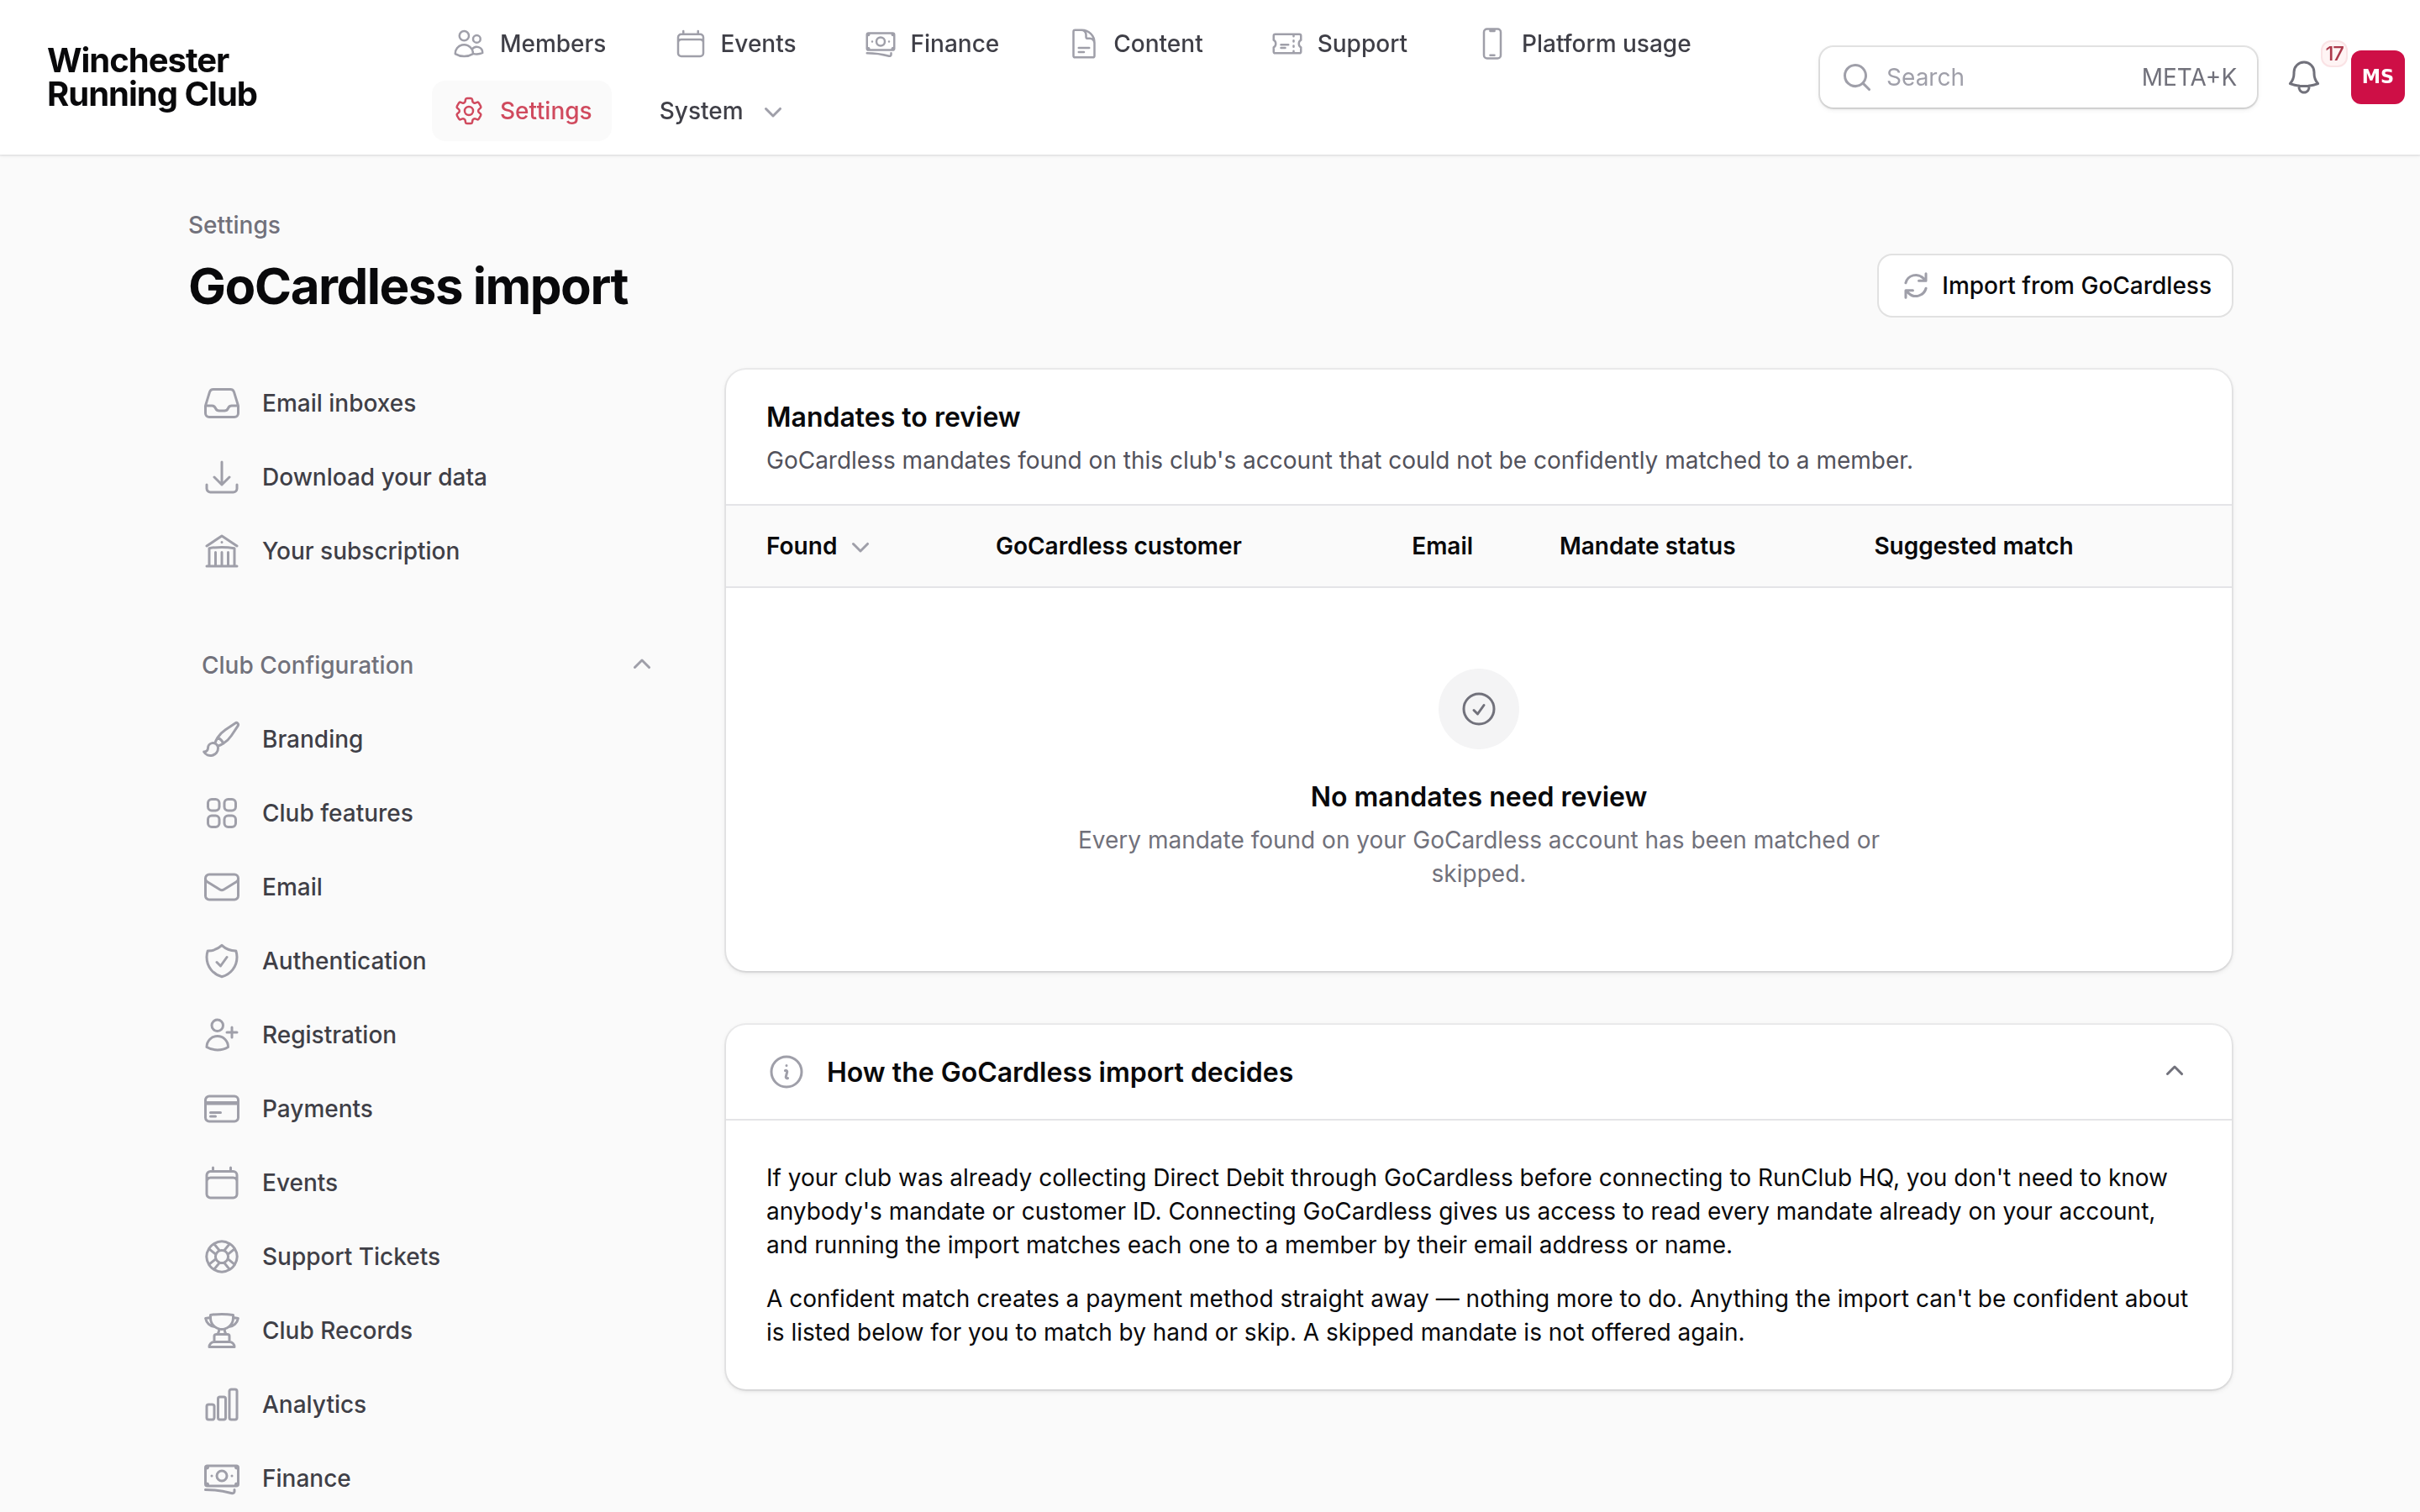Open Winchester Running Club home link

(x=152, y=77)
